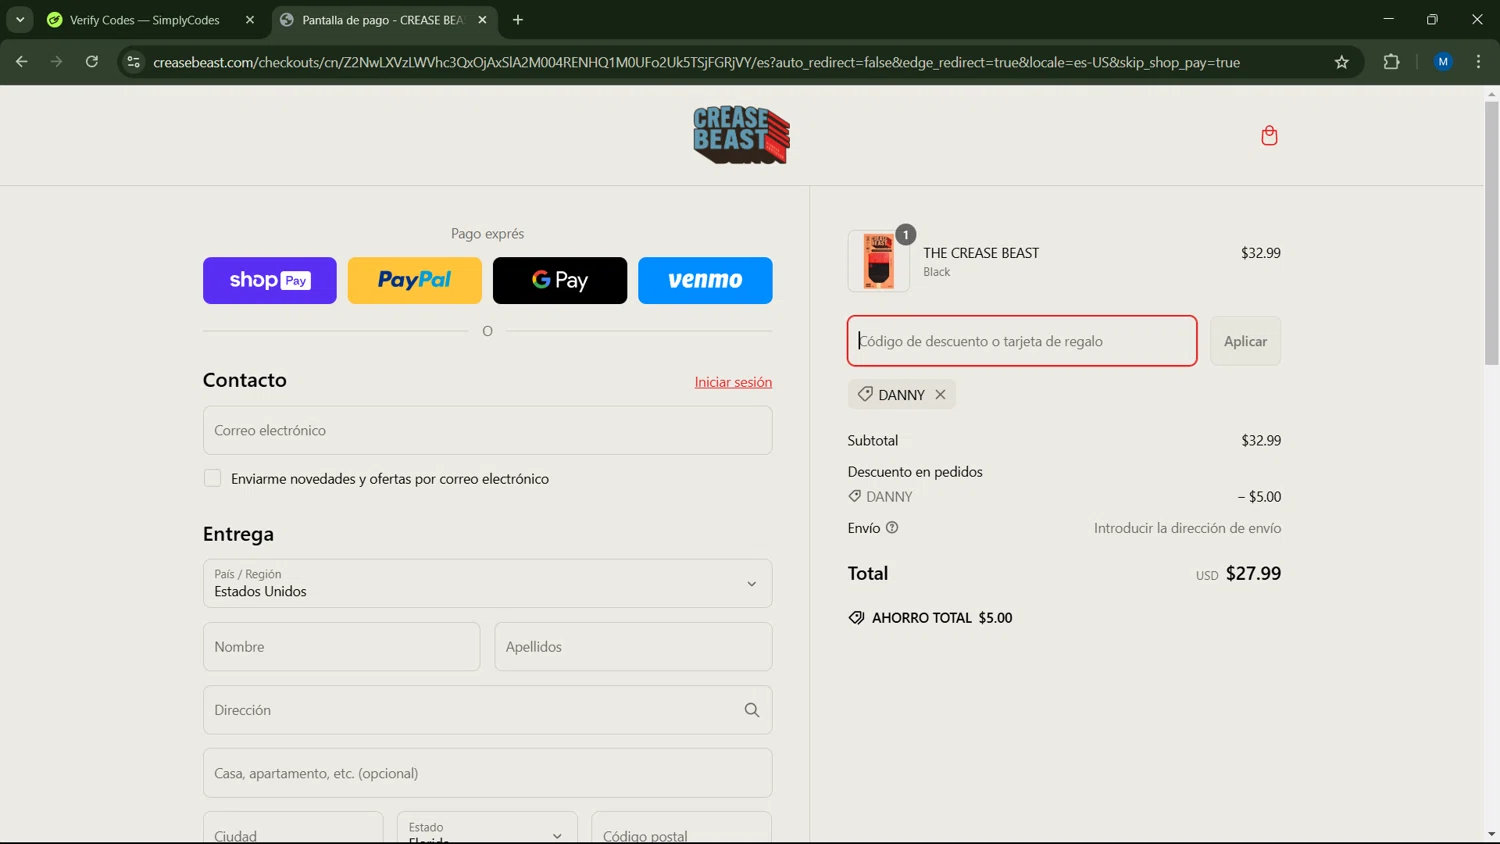Pay with Shop Pay button

point(270,280)
